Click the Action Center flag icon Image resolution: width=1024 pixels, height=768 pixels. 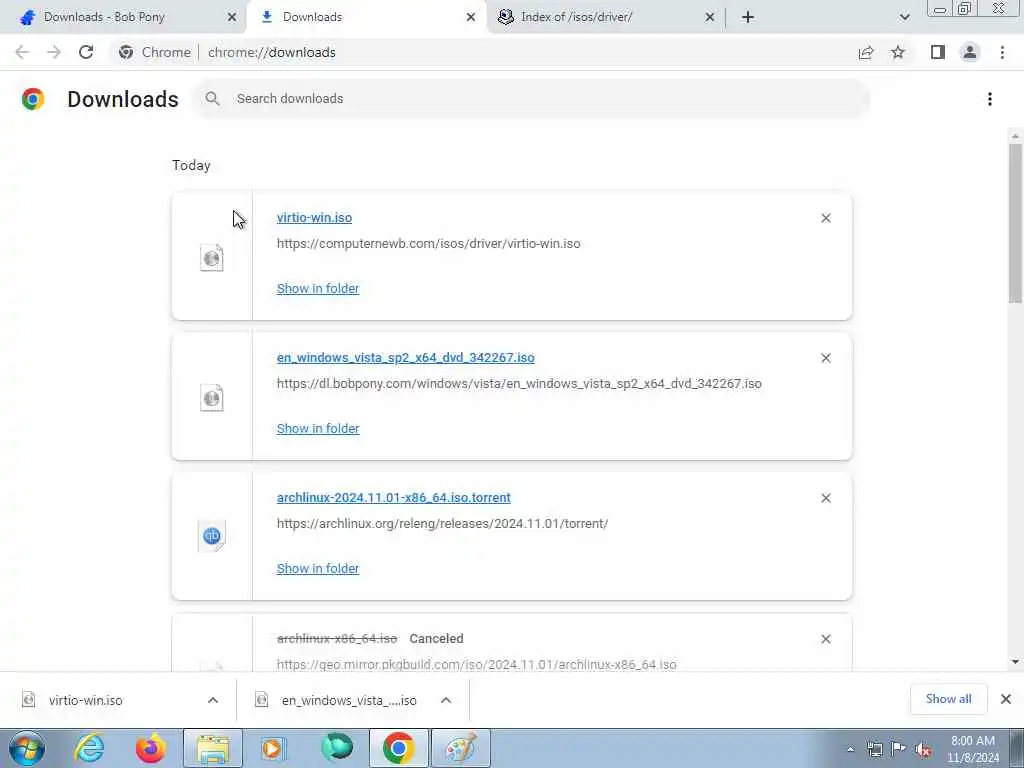click(x=899, y=749)
